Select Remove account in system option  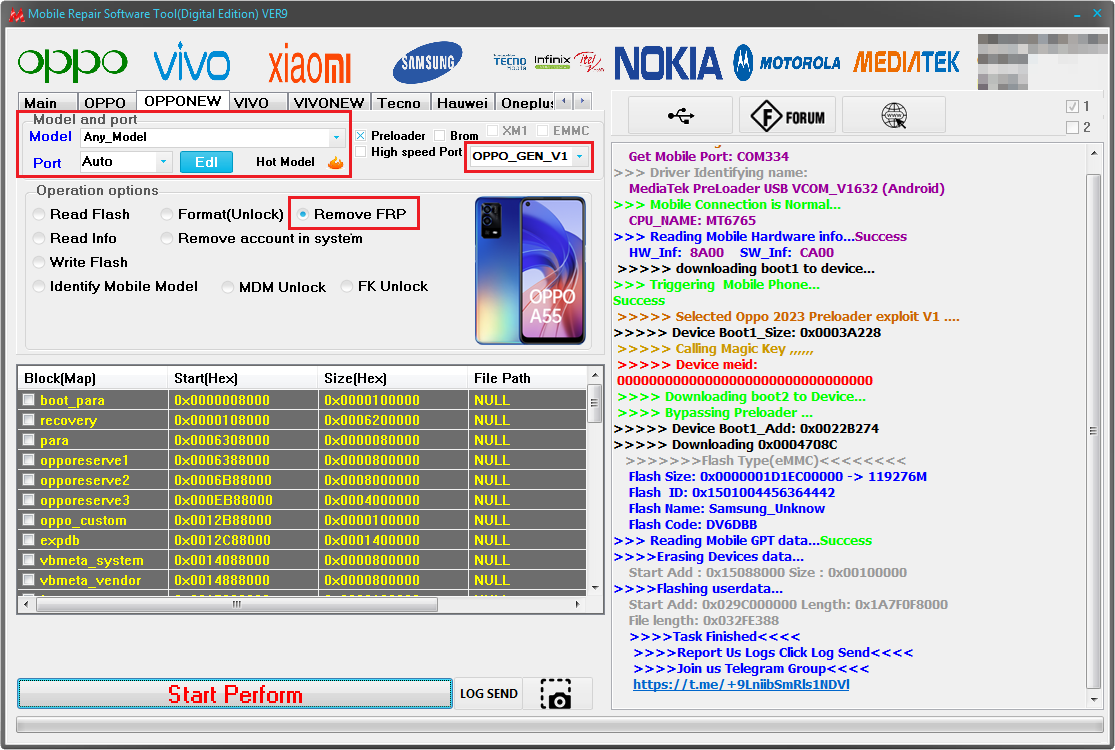tap(167, 238)
